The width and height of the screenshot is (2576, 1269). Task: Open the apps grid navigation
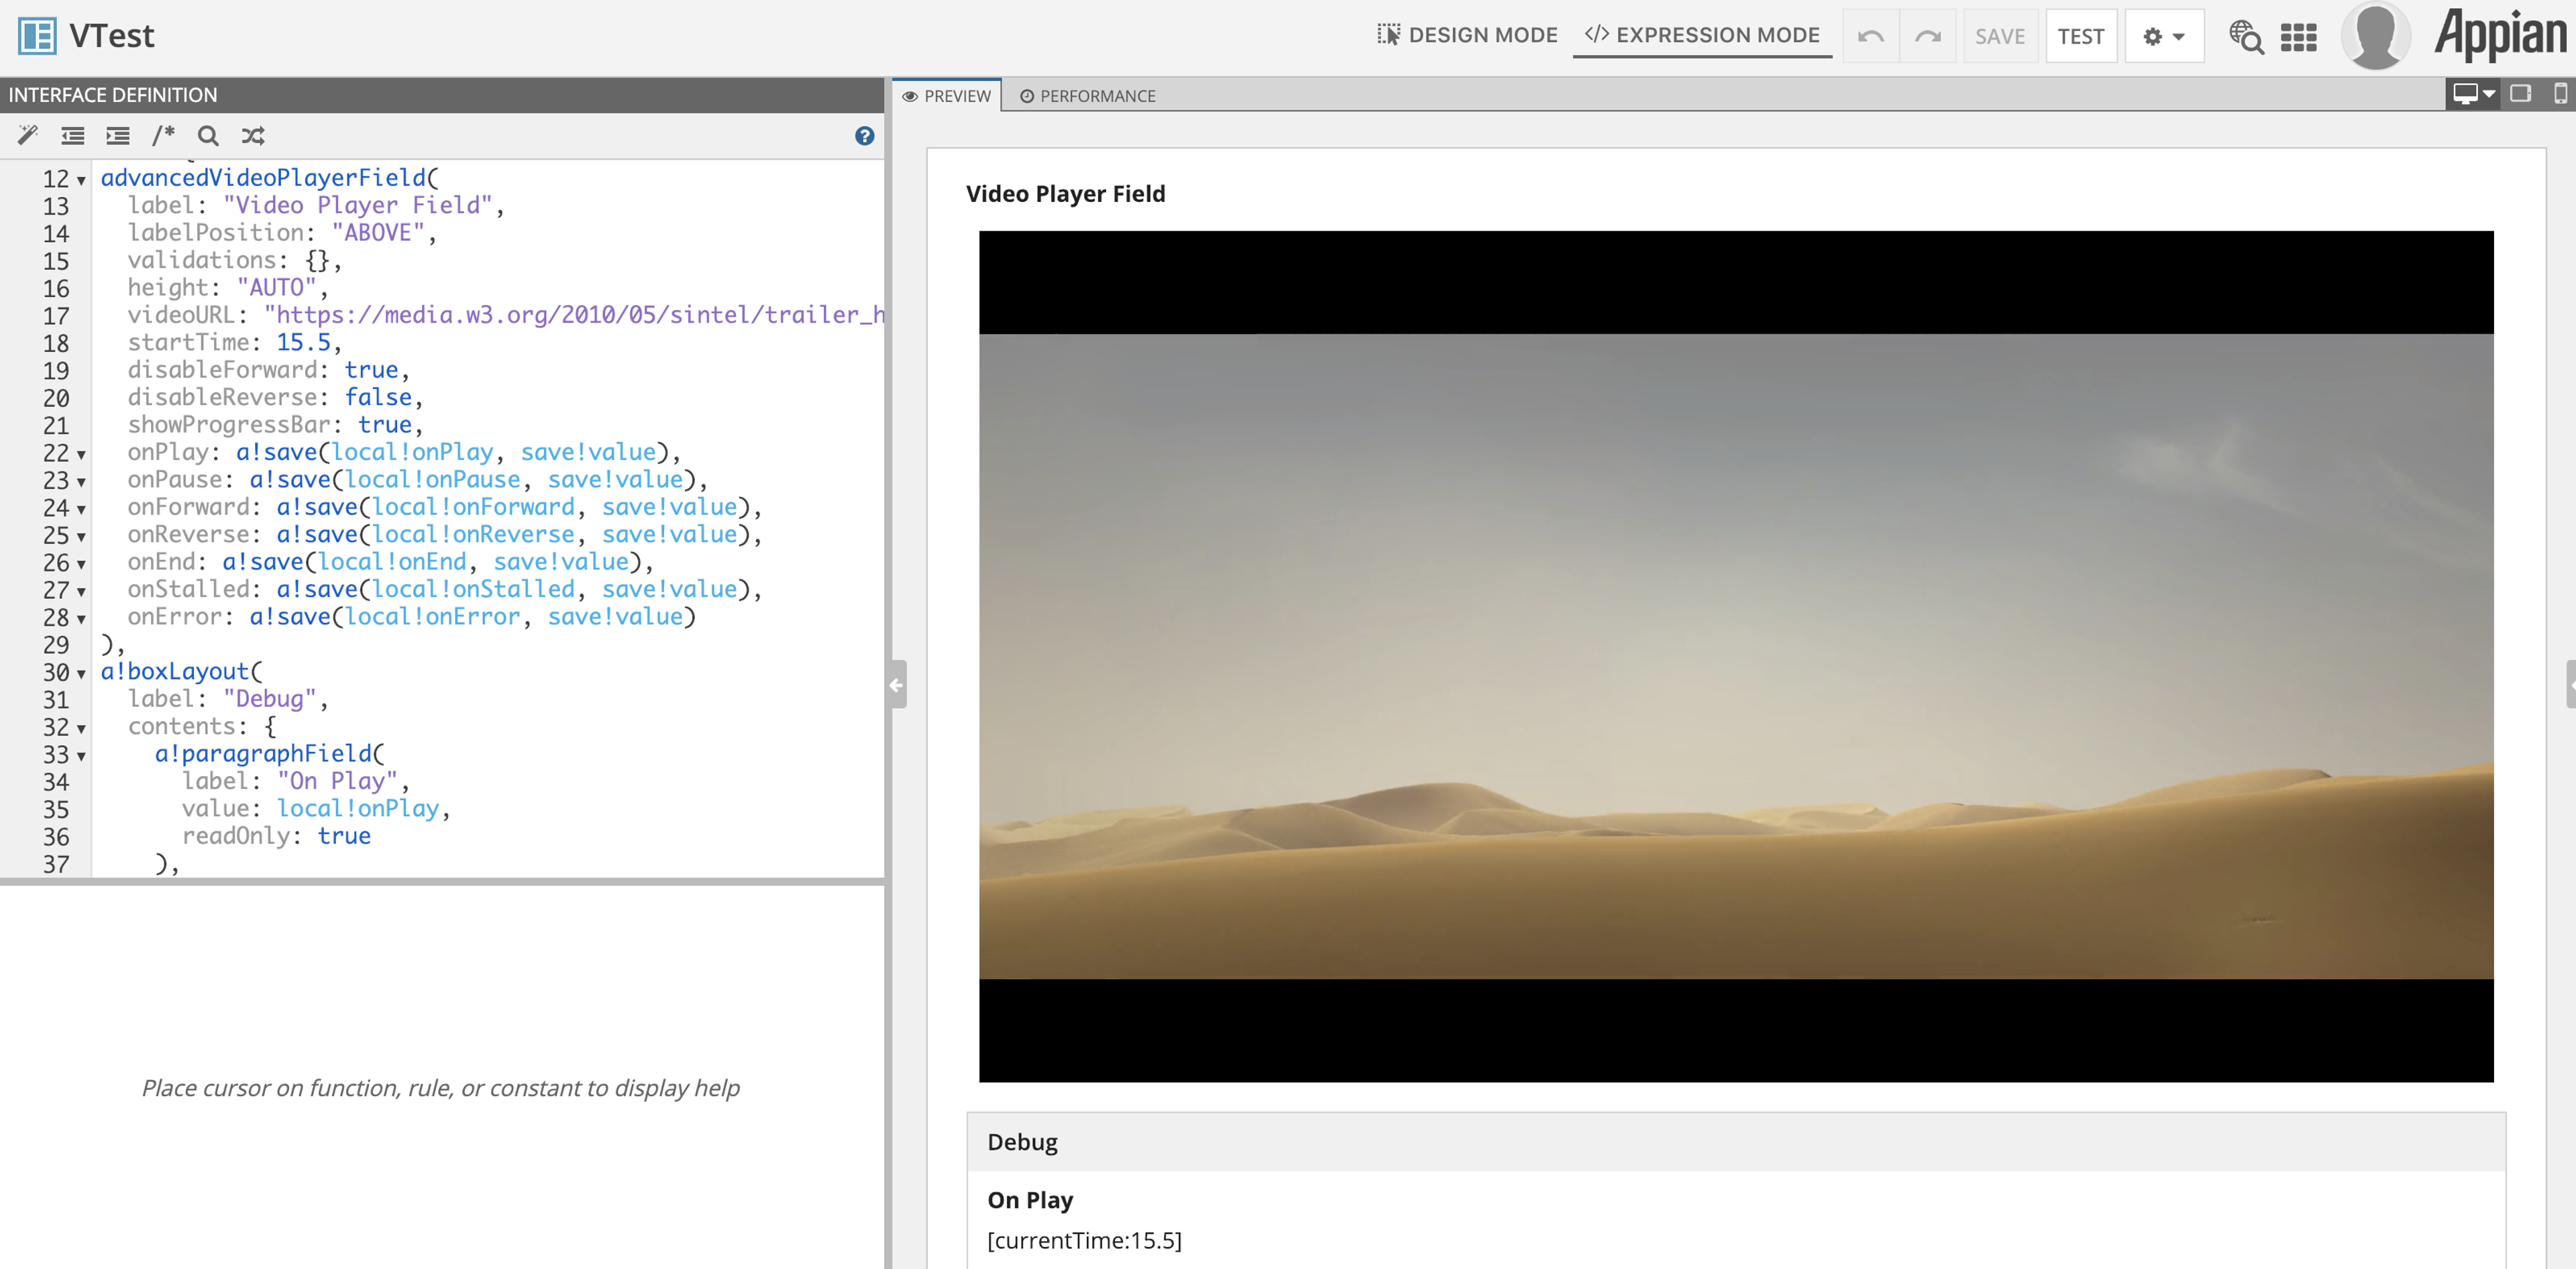click(x=2299, y=37)
